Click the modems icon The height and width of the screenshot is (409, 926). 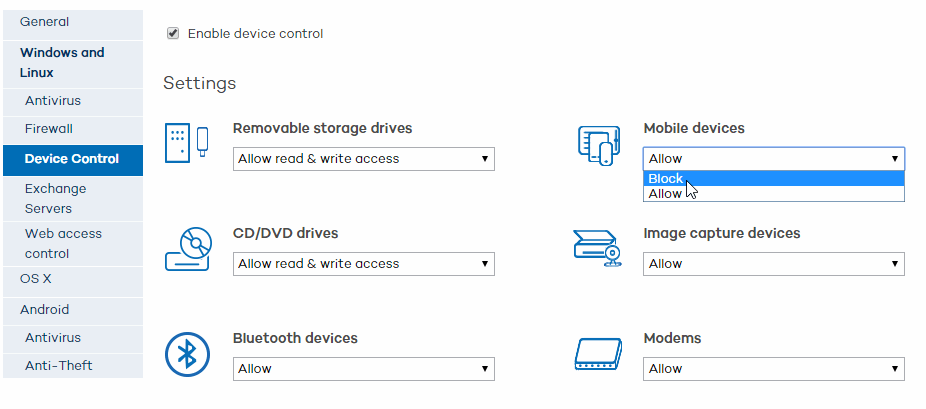pos(598,354)
